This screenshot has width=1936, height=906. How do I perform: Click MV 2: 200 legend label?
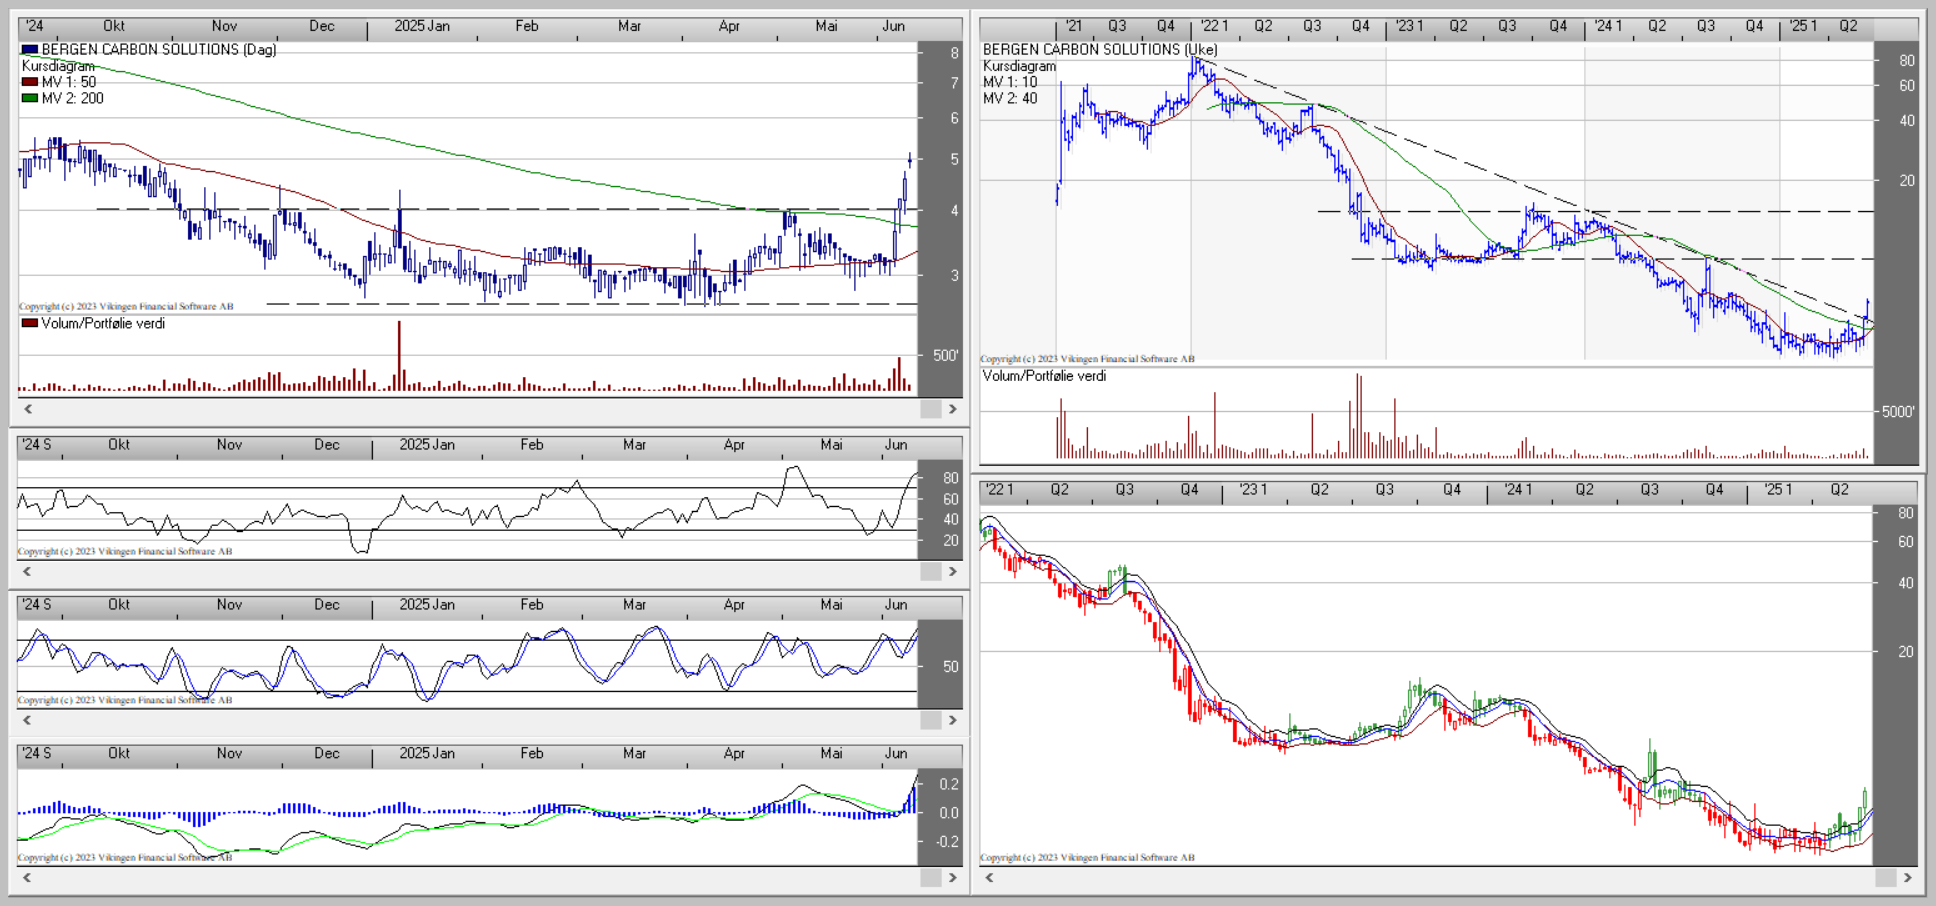73,98
